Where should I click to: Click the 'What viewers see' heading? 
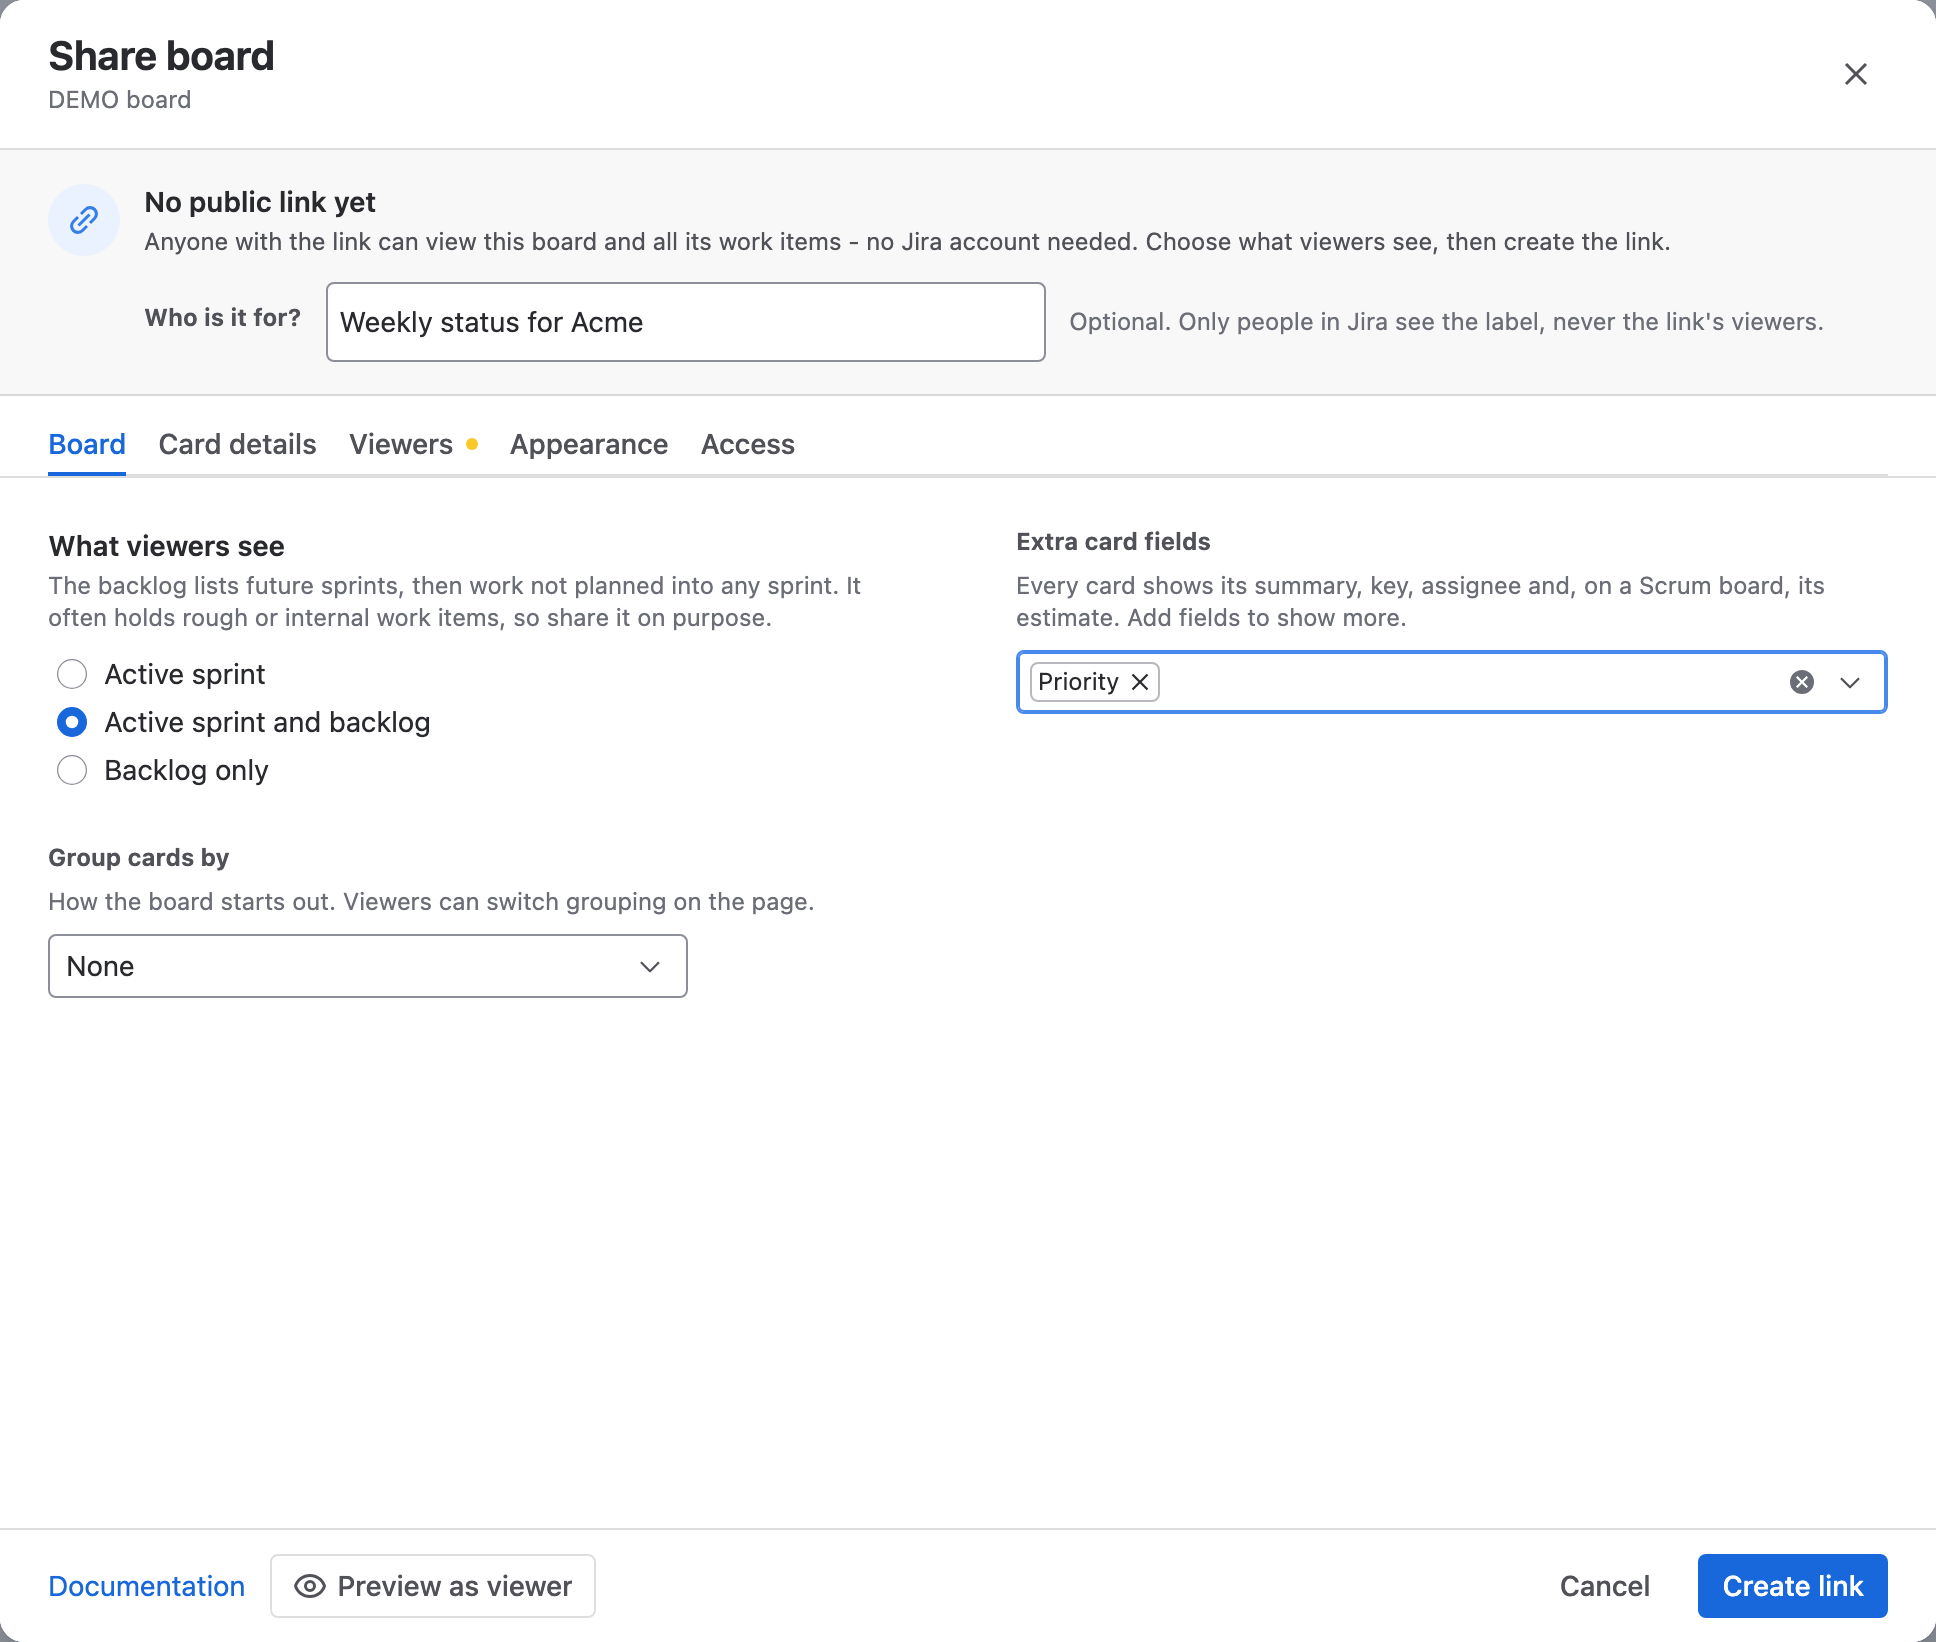167,546
